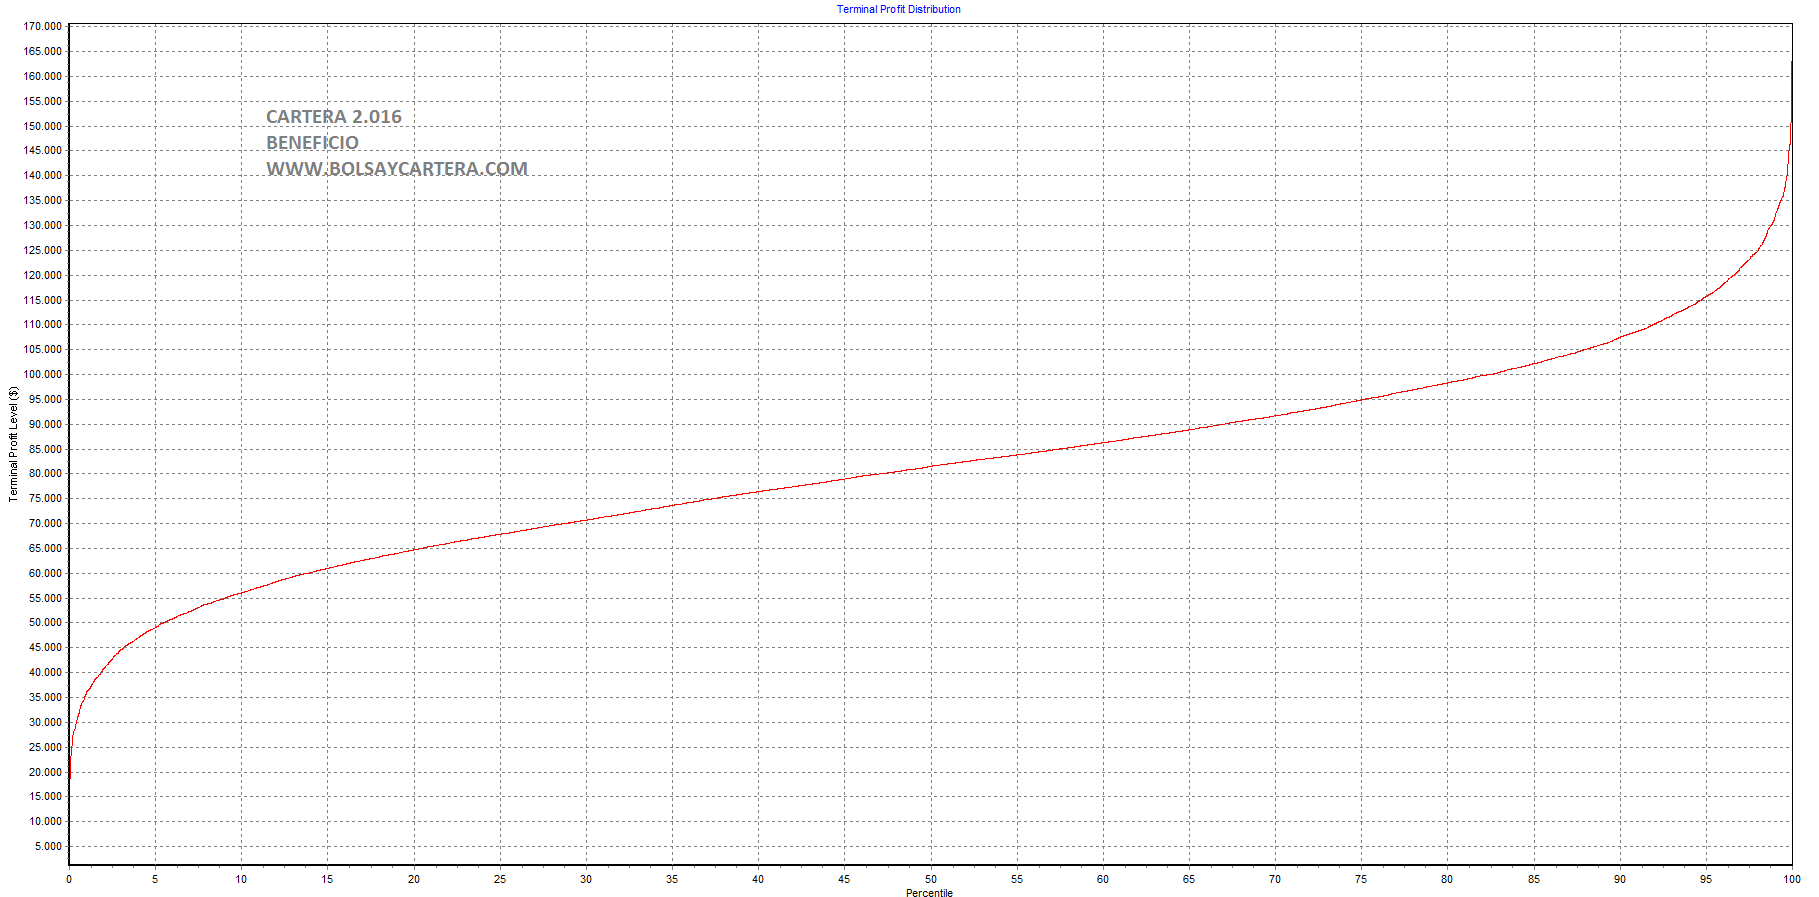
Task: Click the y-axis value 170.000
Action: pos(43,26)
